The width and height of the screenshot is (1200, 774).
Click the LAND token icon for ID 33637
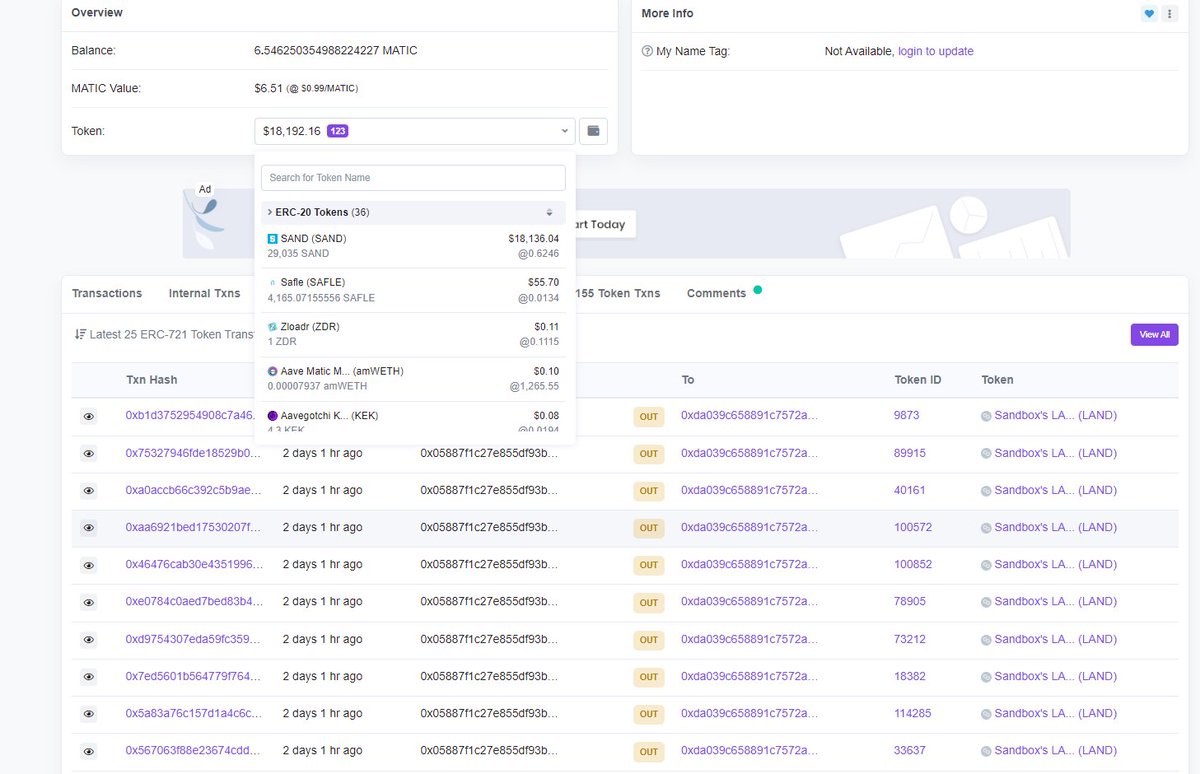[986, 751]
